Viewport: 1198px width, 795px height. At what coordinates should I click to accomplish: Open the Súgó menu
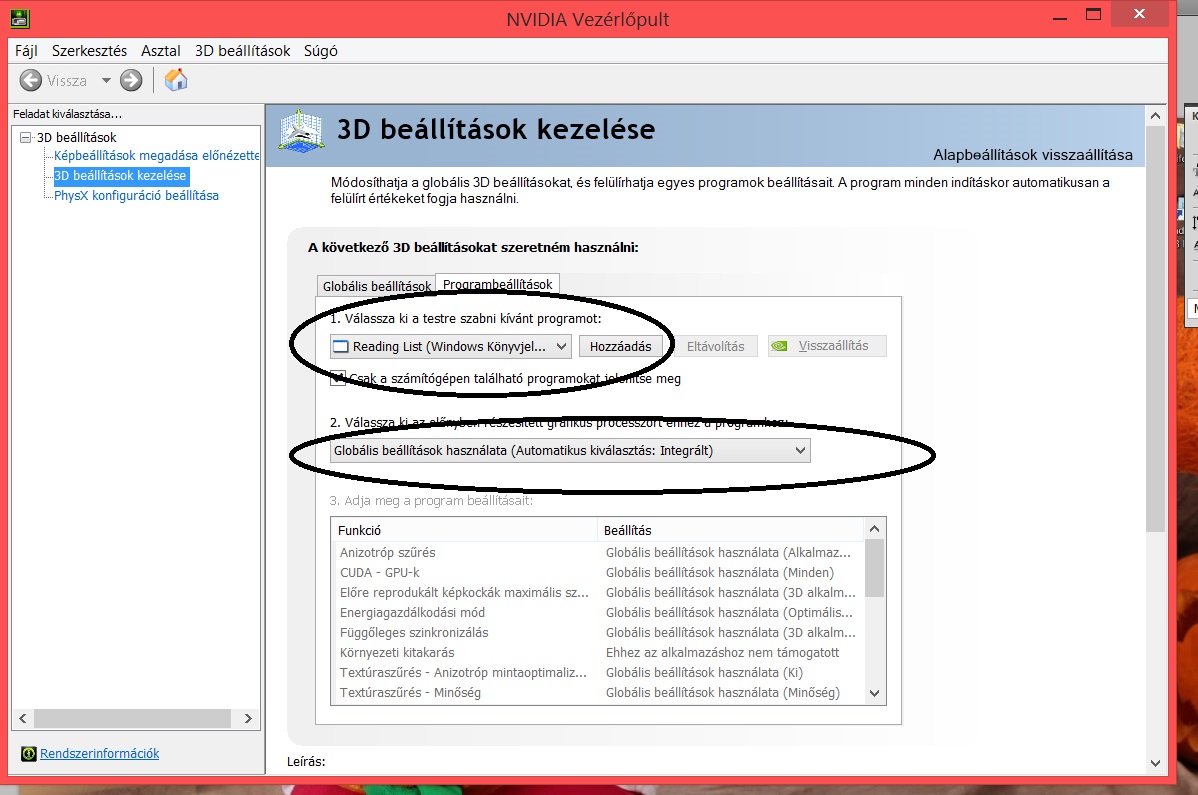click(321, 51)
